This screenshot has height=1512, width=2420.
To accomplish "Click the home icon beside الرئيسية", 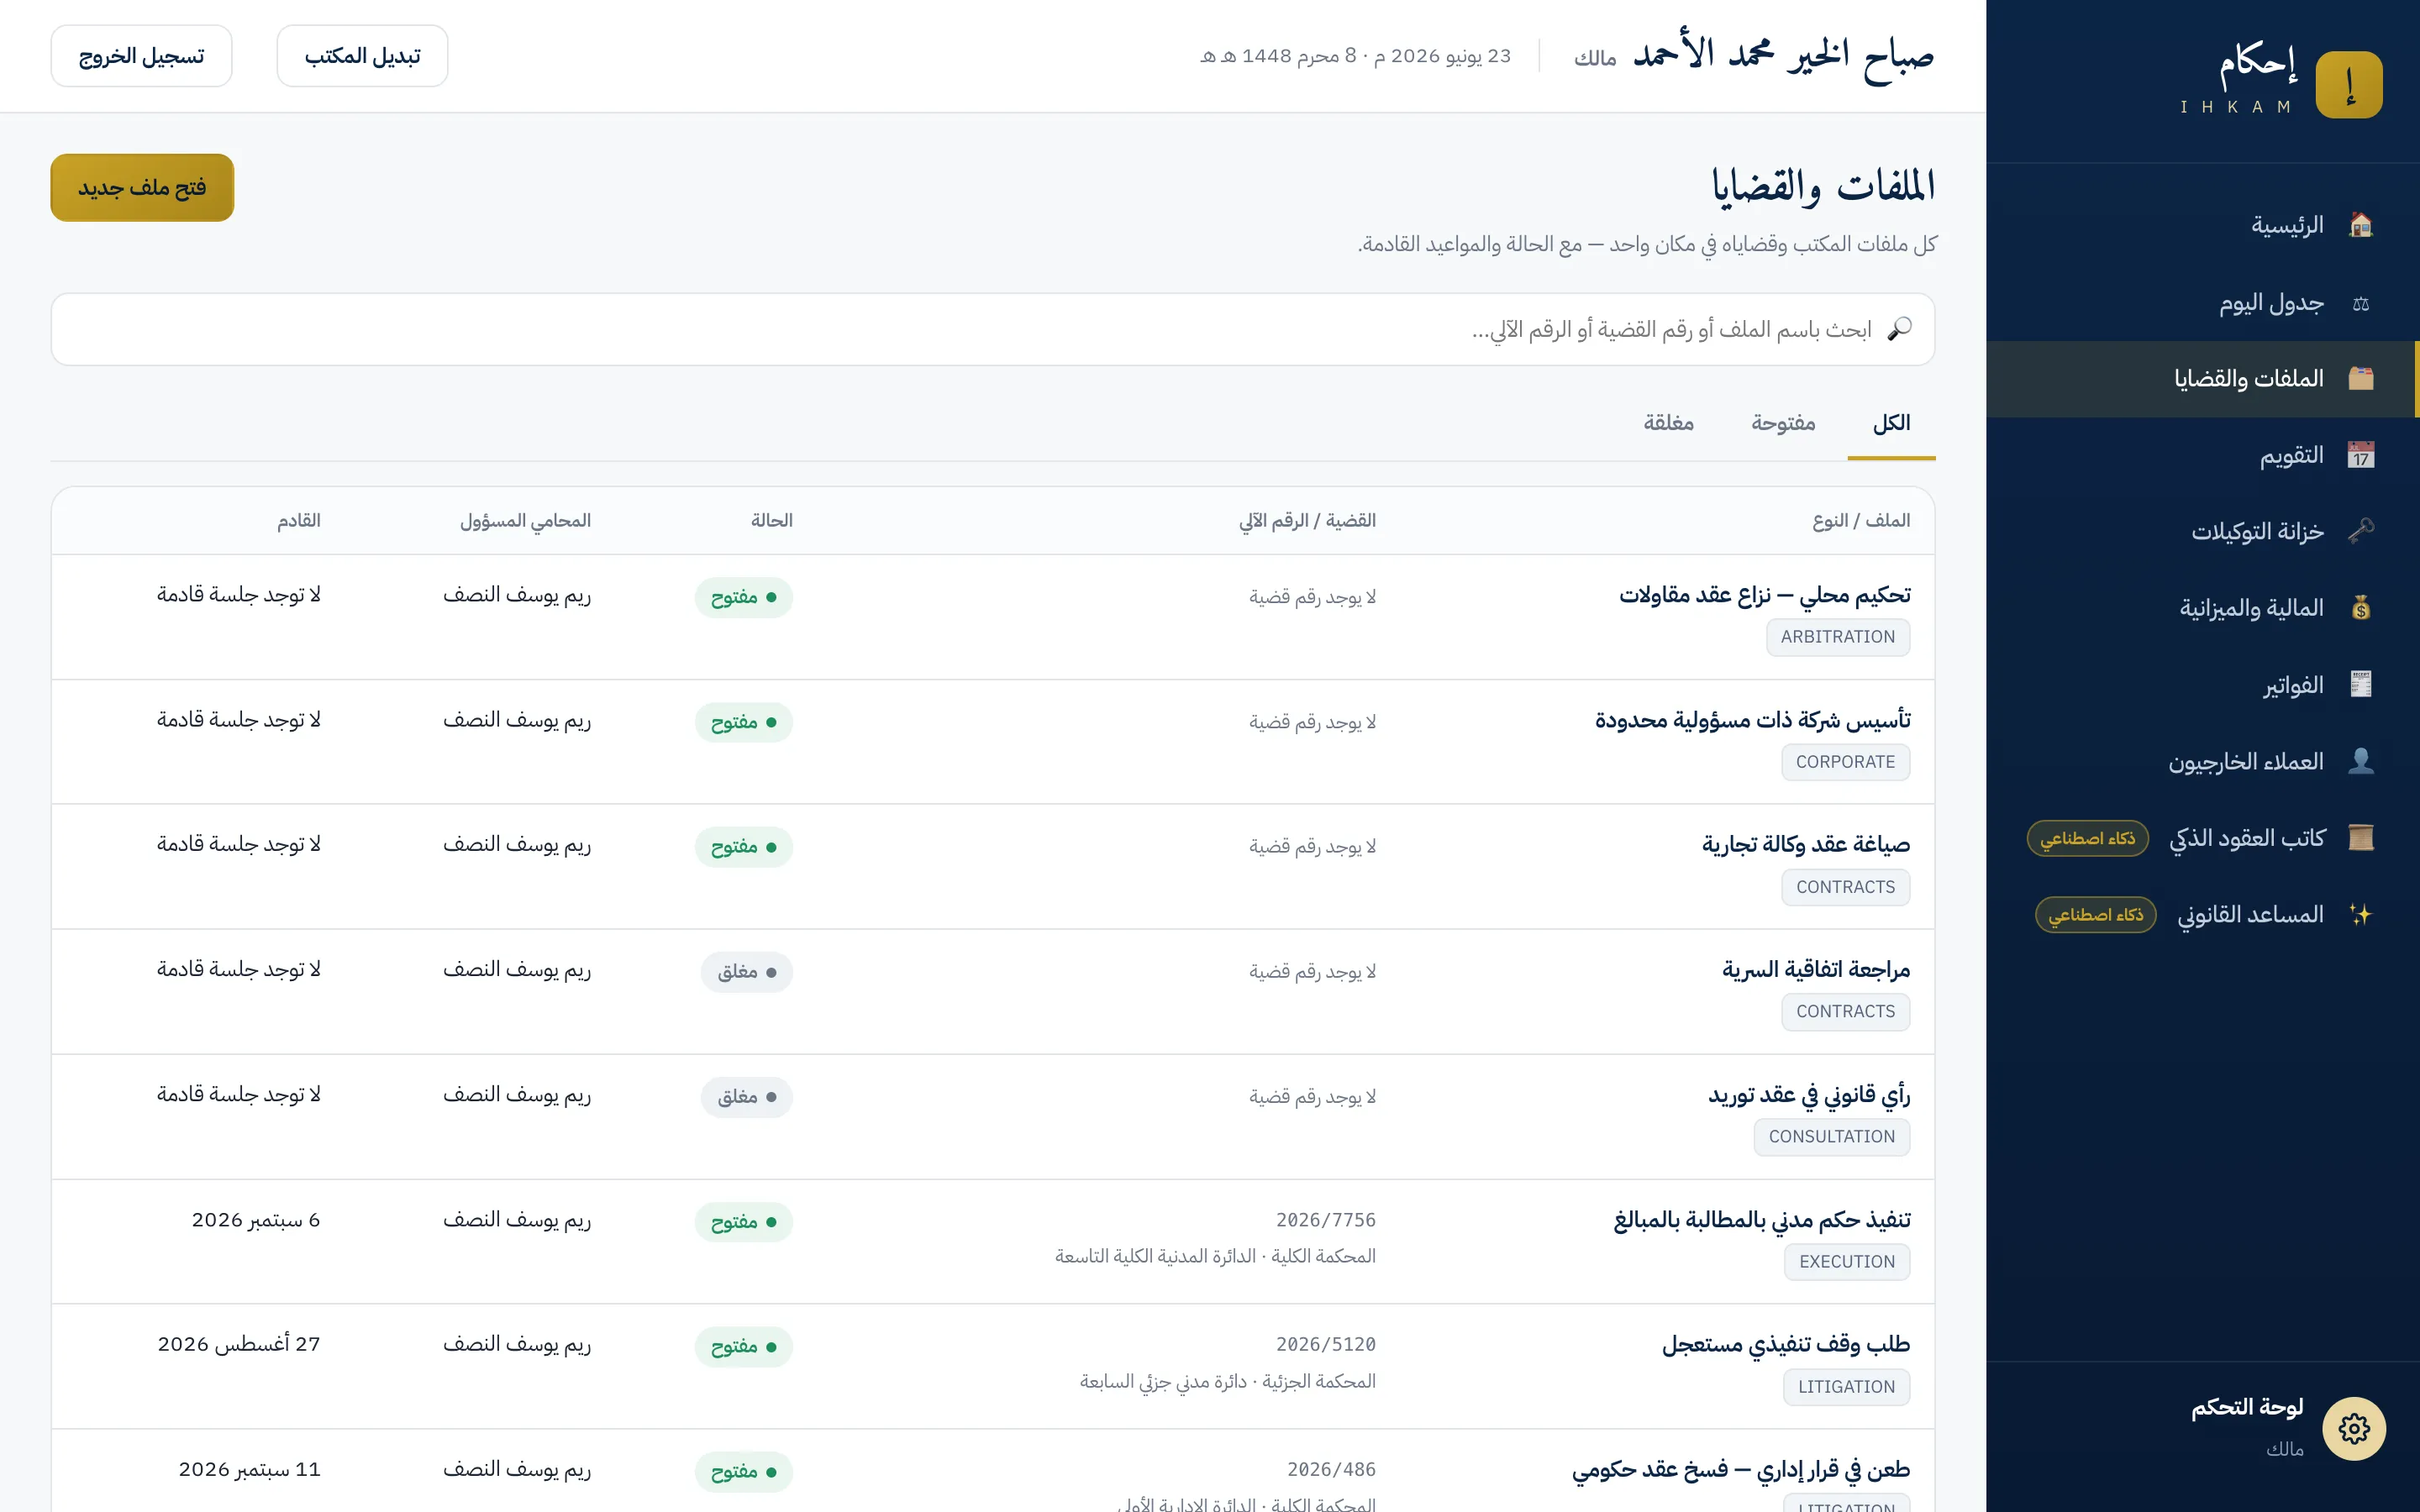I will (x=2360, y=225).
